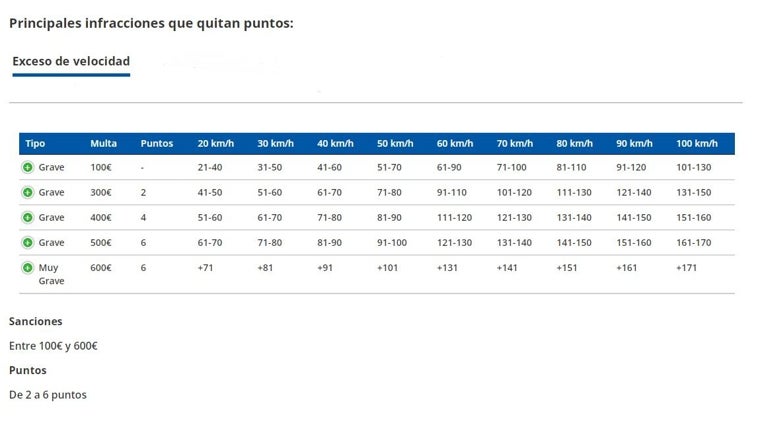Click the 161-170 speed range cell
Viewport: 760px width, 427px height.
(694, 242)
